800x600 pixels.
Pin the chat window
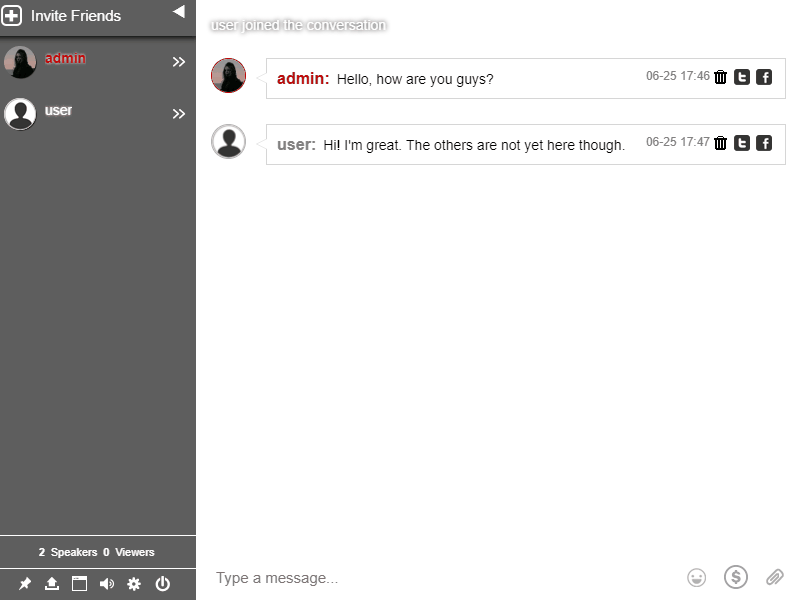click(x=25, y=584)
